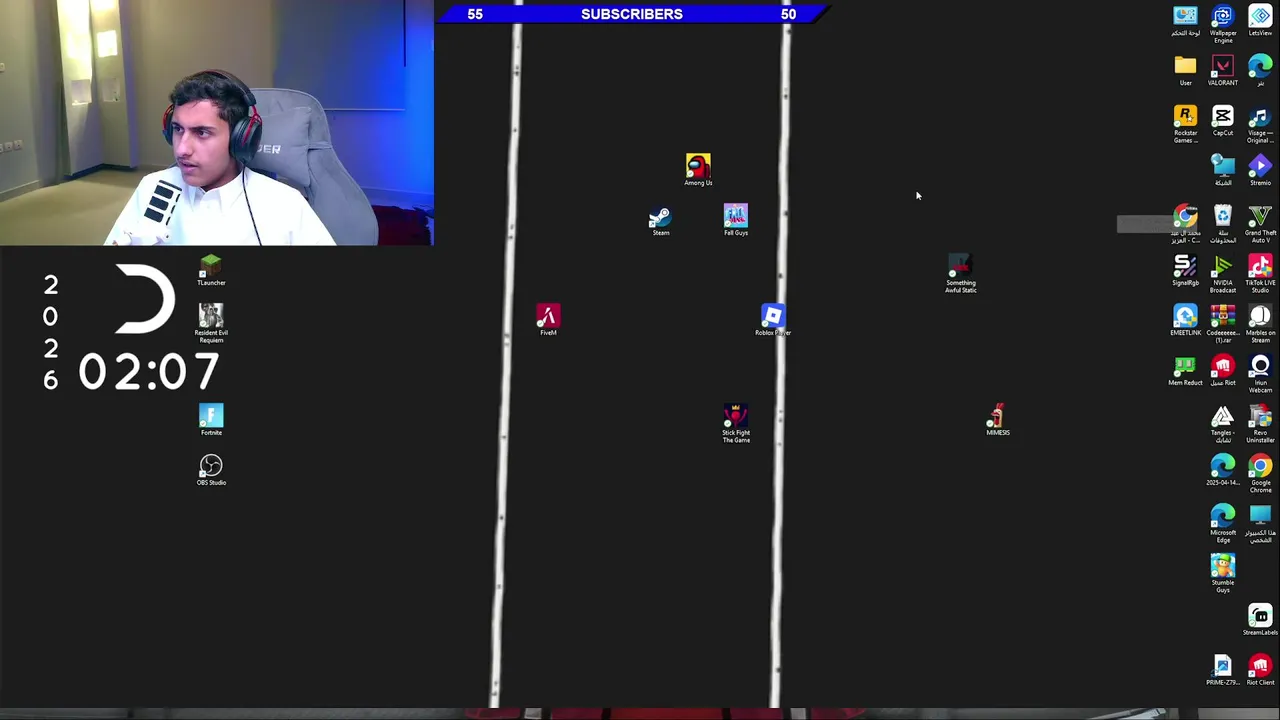Open the Marbles on Stream icon
The width and height of the screenshot is (1280, 720).
coord(1260,324)
